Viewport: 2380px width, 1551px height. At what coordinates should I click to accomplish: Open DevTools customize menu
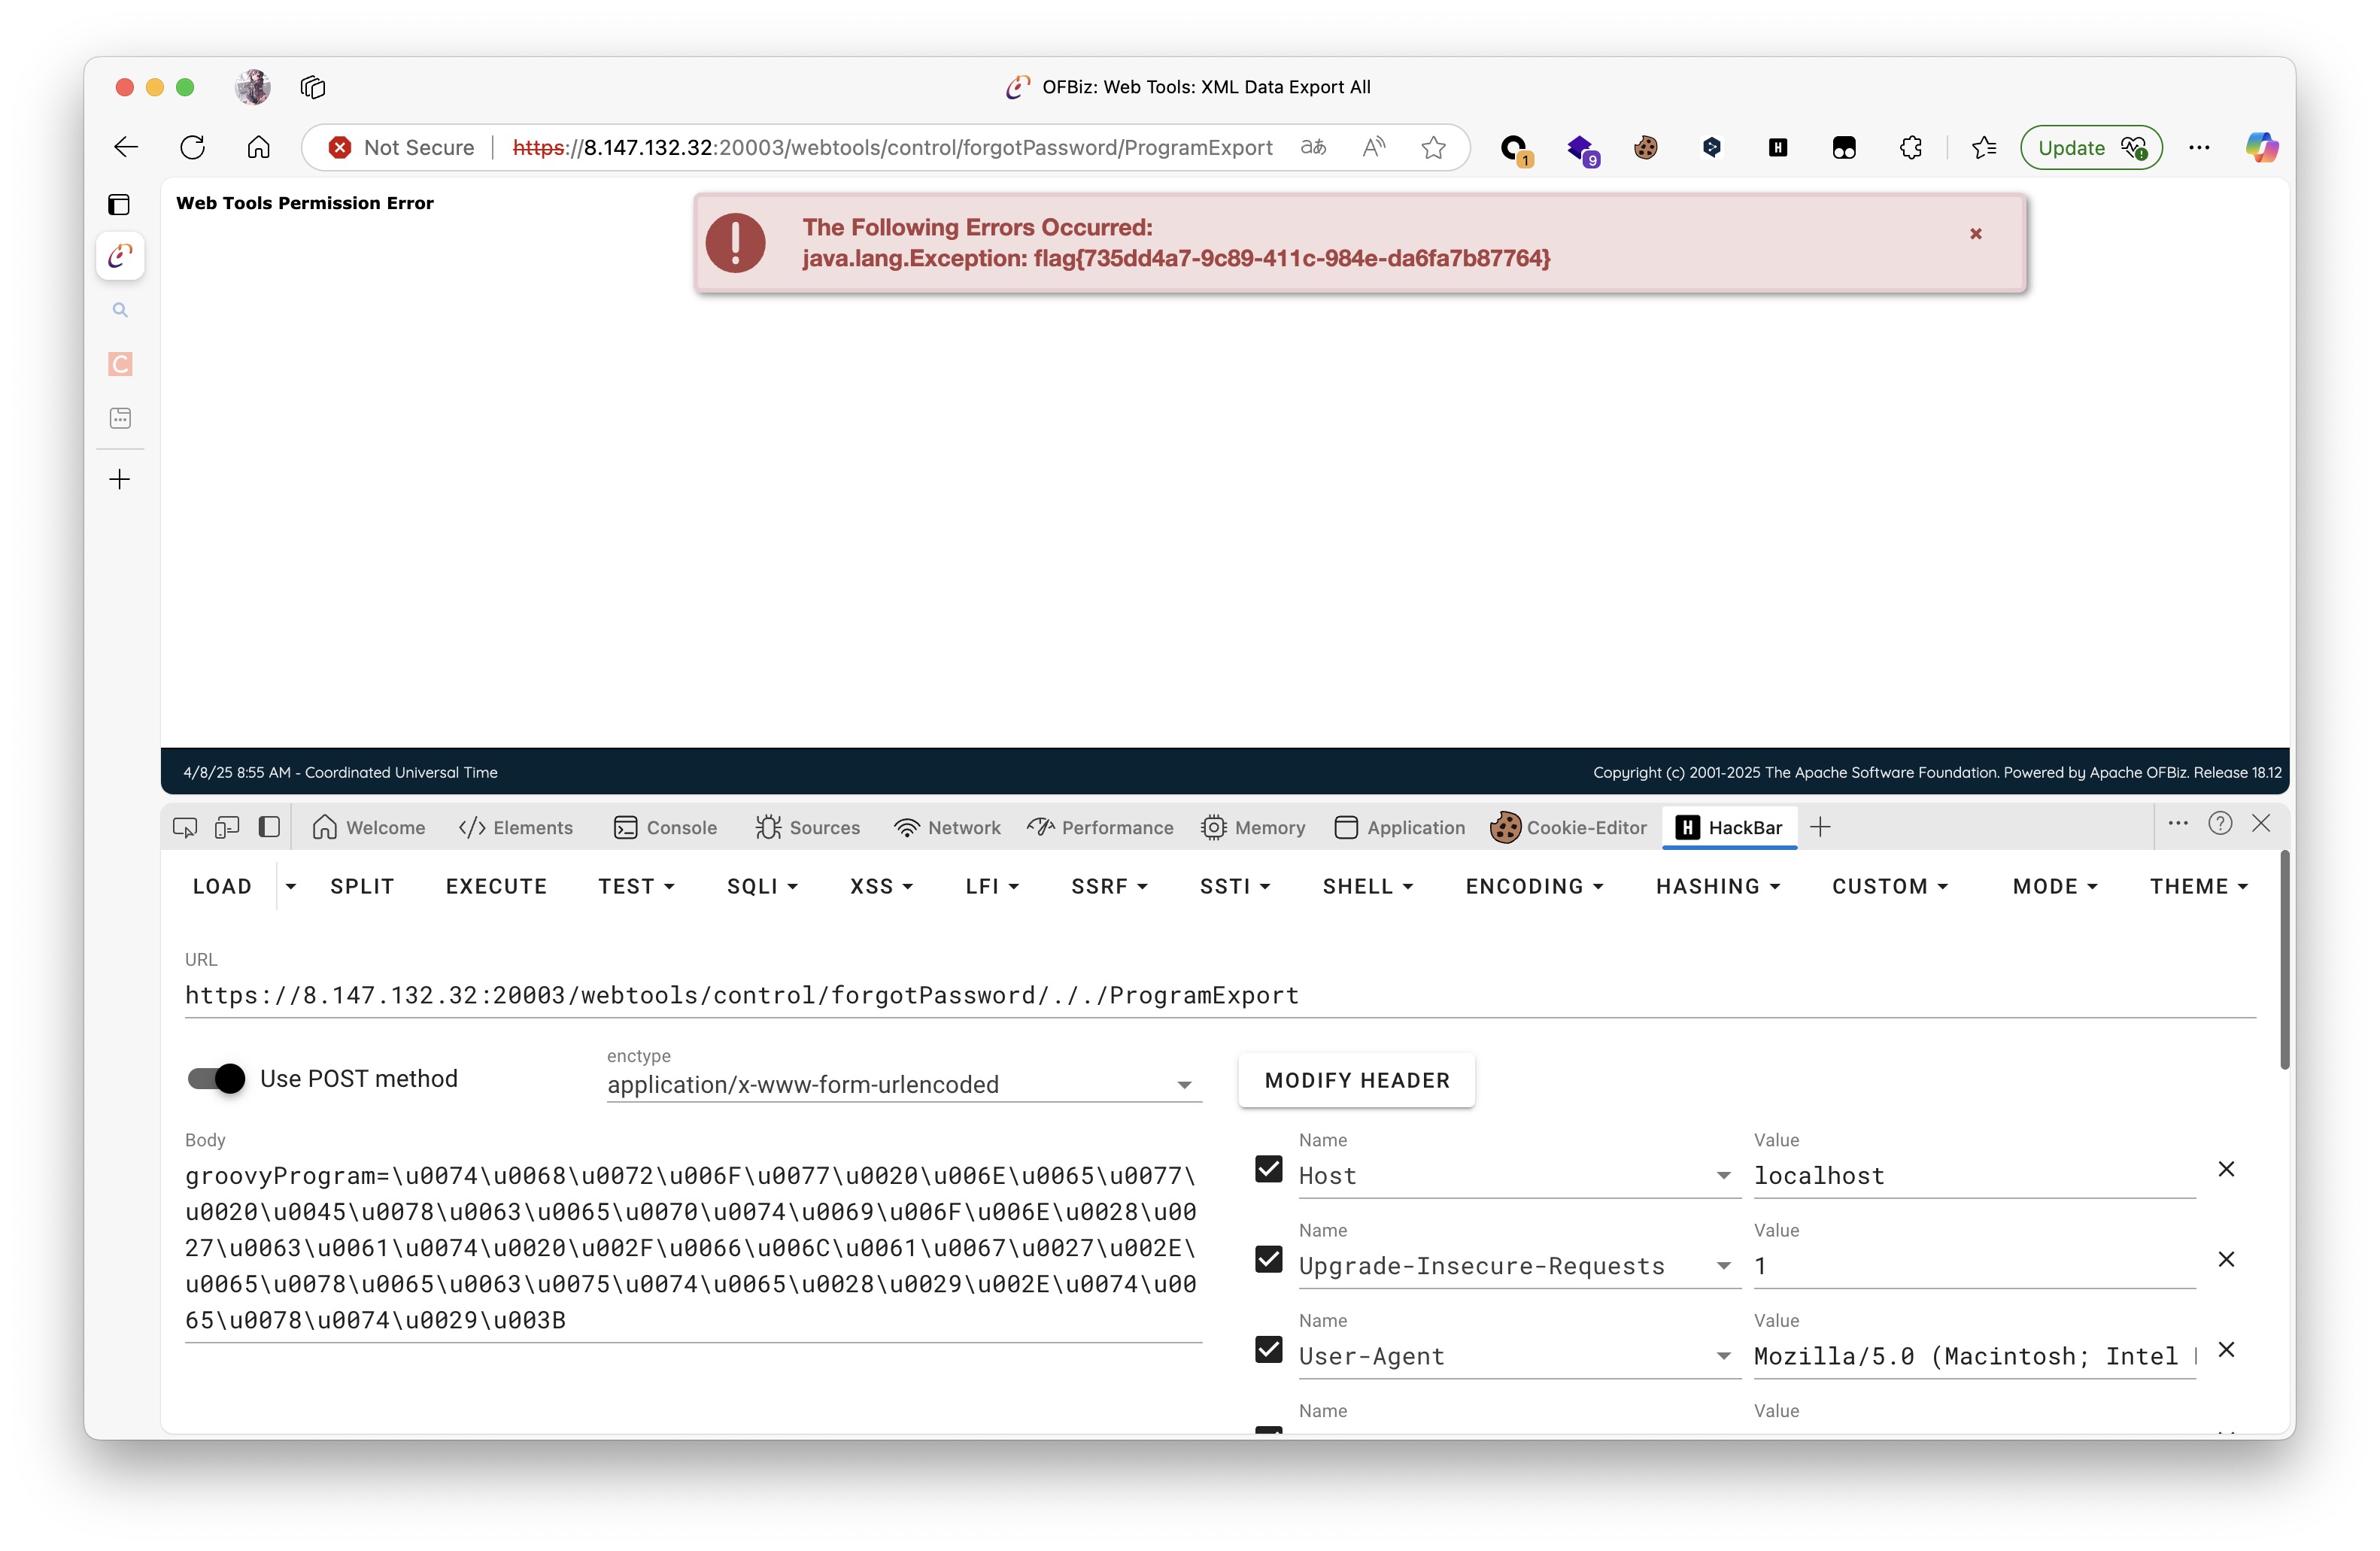(x=2178, y=823)
